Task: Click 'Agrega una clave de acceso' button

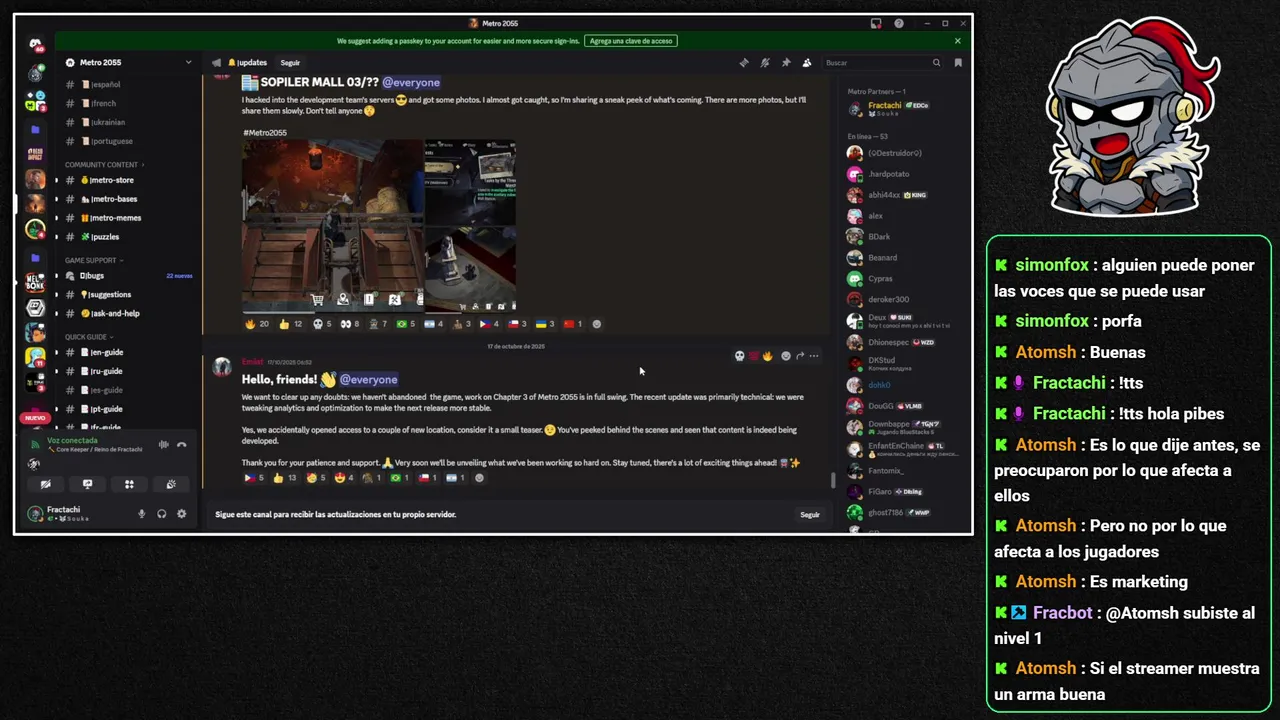Action: (x=631, y=41)
